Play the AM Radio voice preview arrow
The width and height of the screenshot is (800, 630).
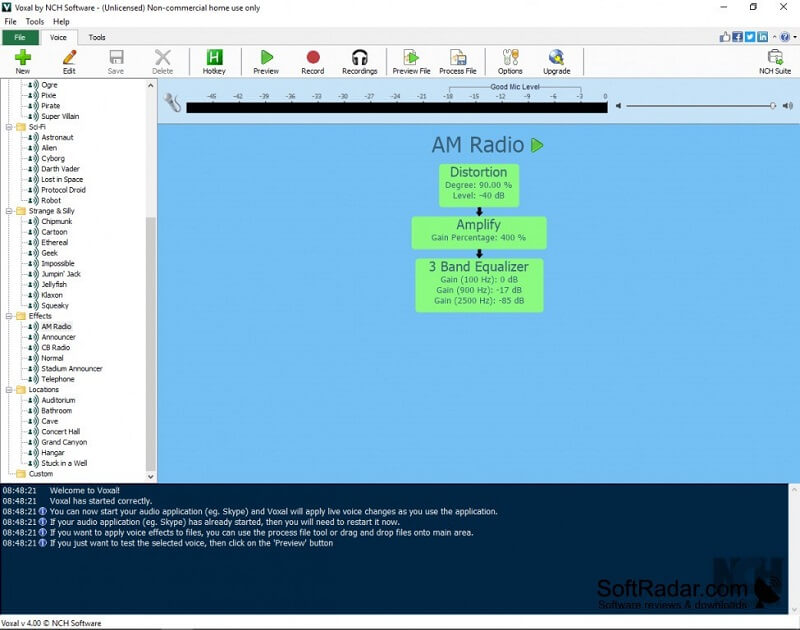pyautogui.click(x=537, y=145)
